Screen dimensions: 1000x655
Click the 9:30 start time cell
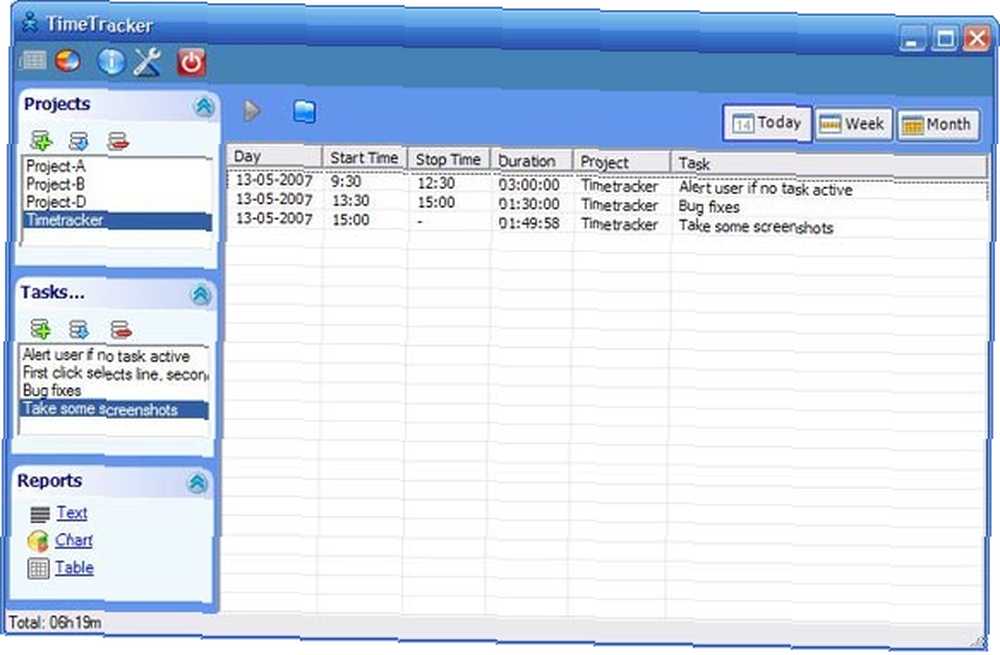click(346, 182)
